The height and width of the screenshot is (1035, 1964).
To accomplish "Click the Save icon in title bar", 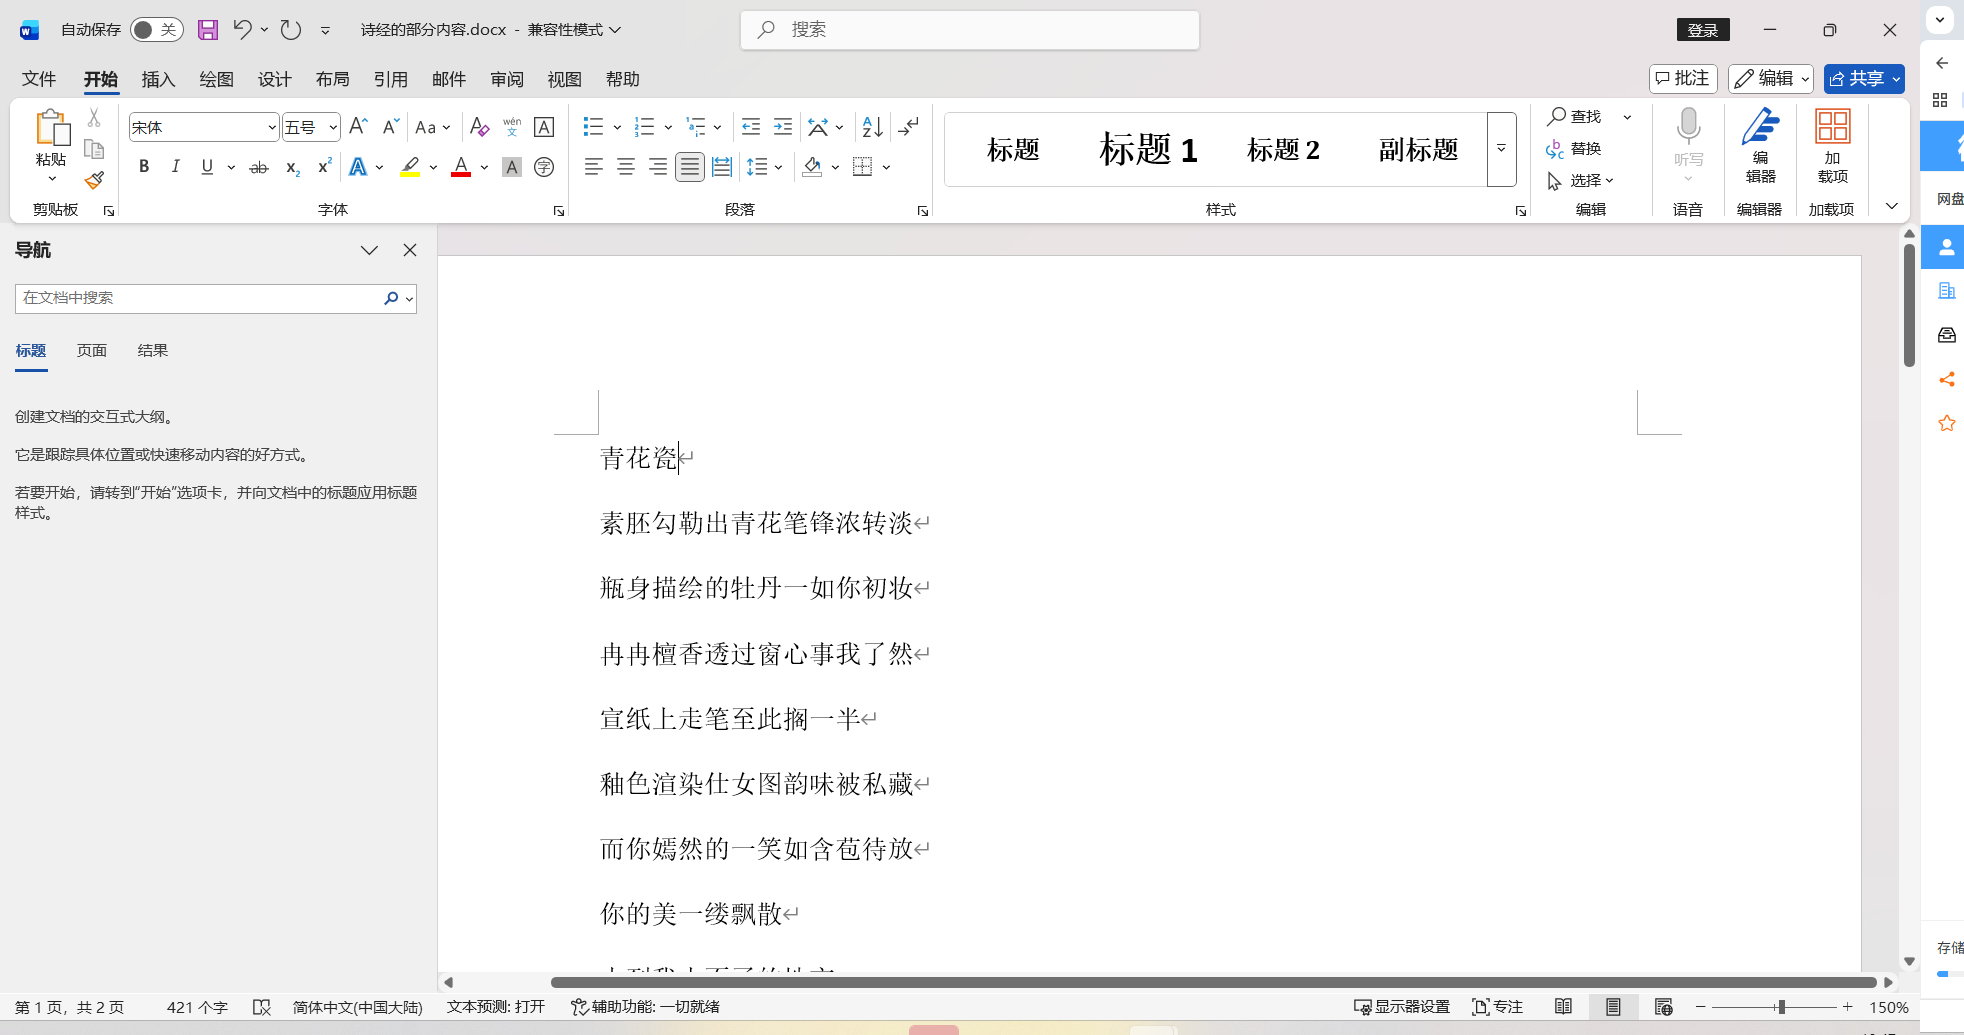I will coord(208,30).
